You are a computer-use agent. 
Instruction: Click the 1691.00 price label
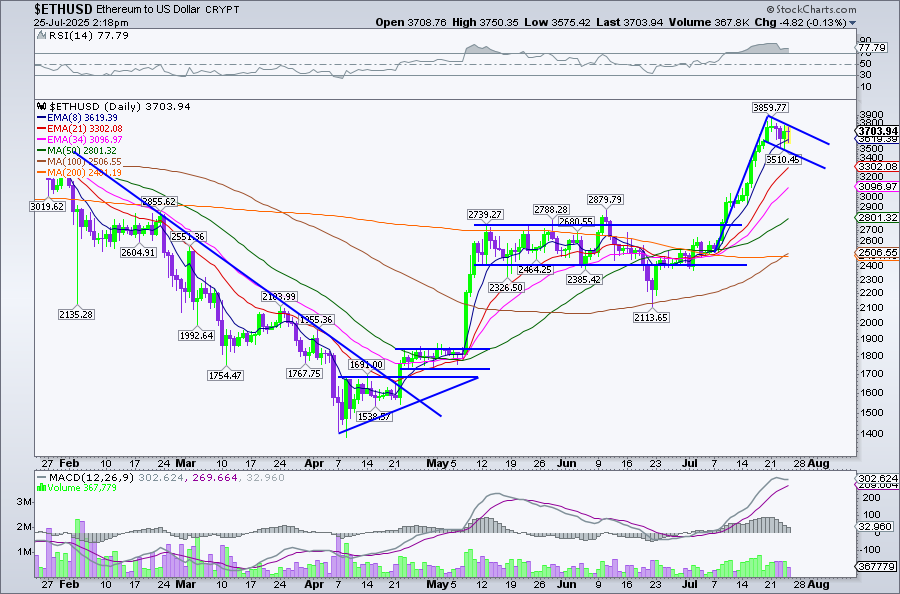coord(366,364)
